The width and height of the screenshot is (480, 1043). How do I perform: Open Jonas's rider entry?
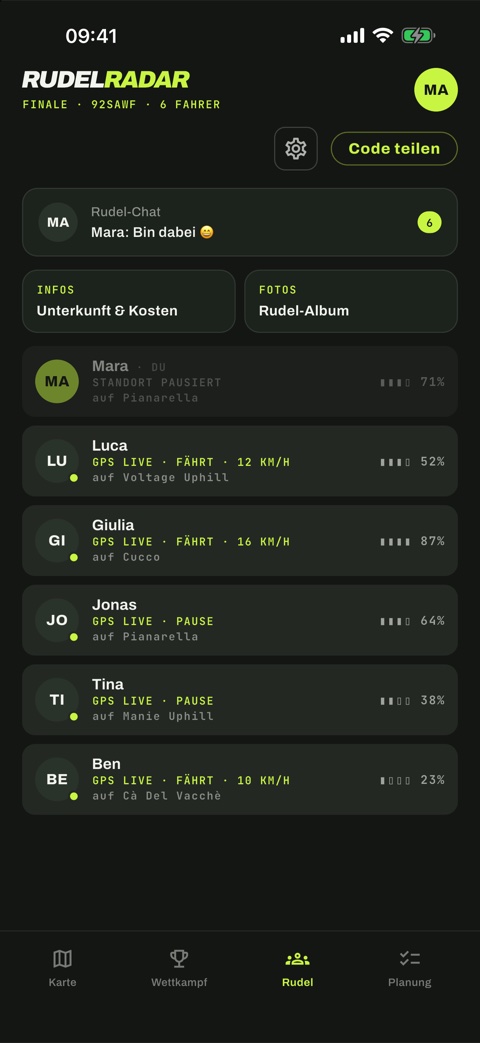[x=240, y=620]
